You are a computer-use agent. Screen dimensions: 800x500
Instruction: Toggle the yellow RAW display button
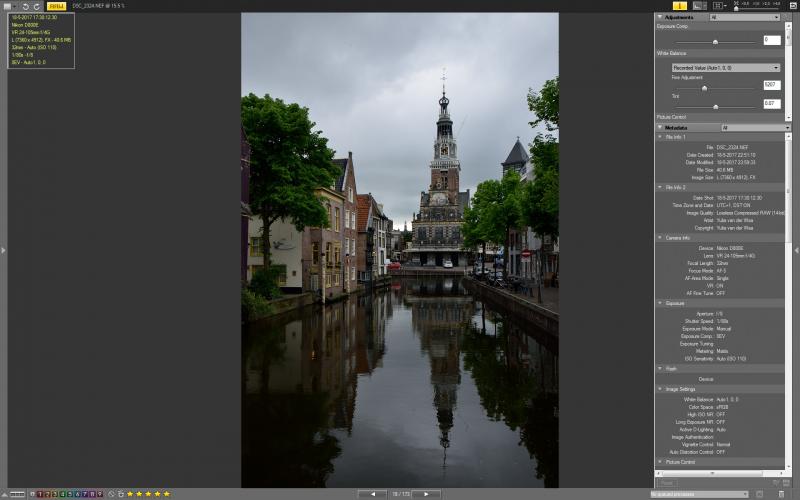click(56, 6)
